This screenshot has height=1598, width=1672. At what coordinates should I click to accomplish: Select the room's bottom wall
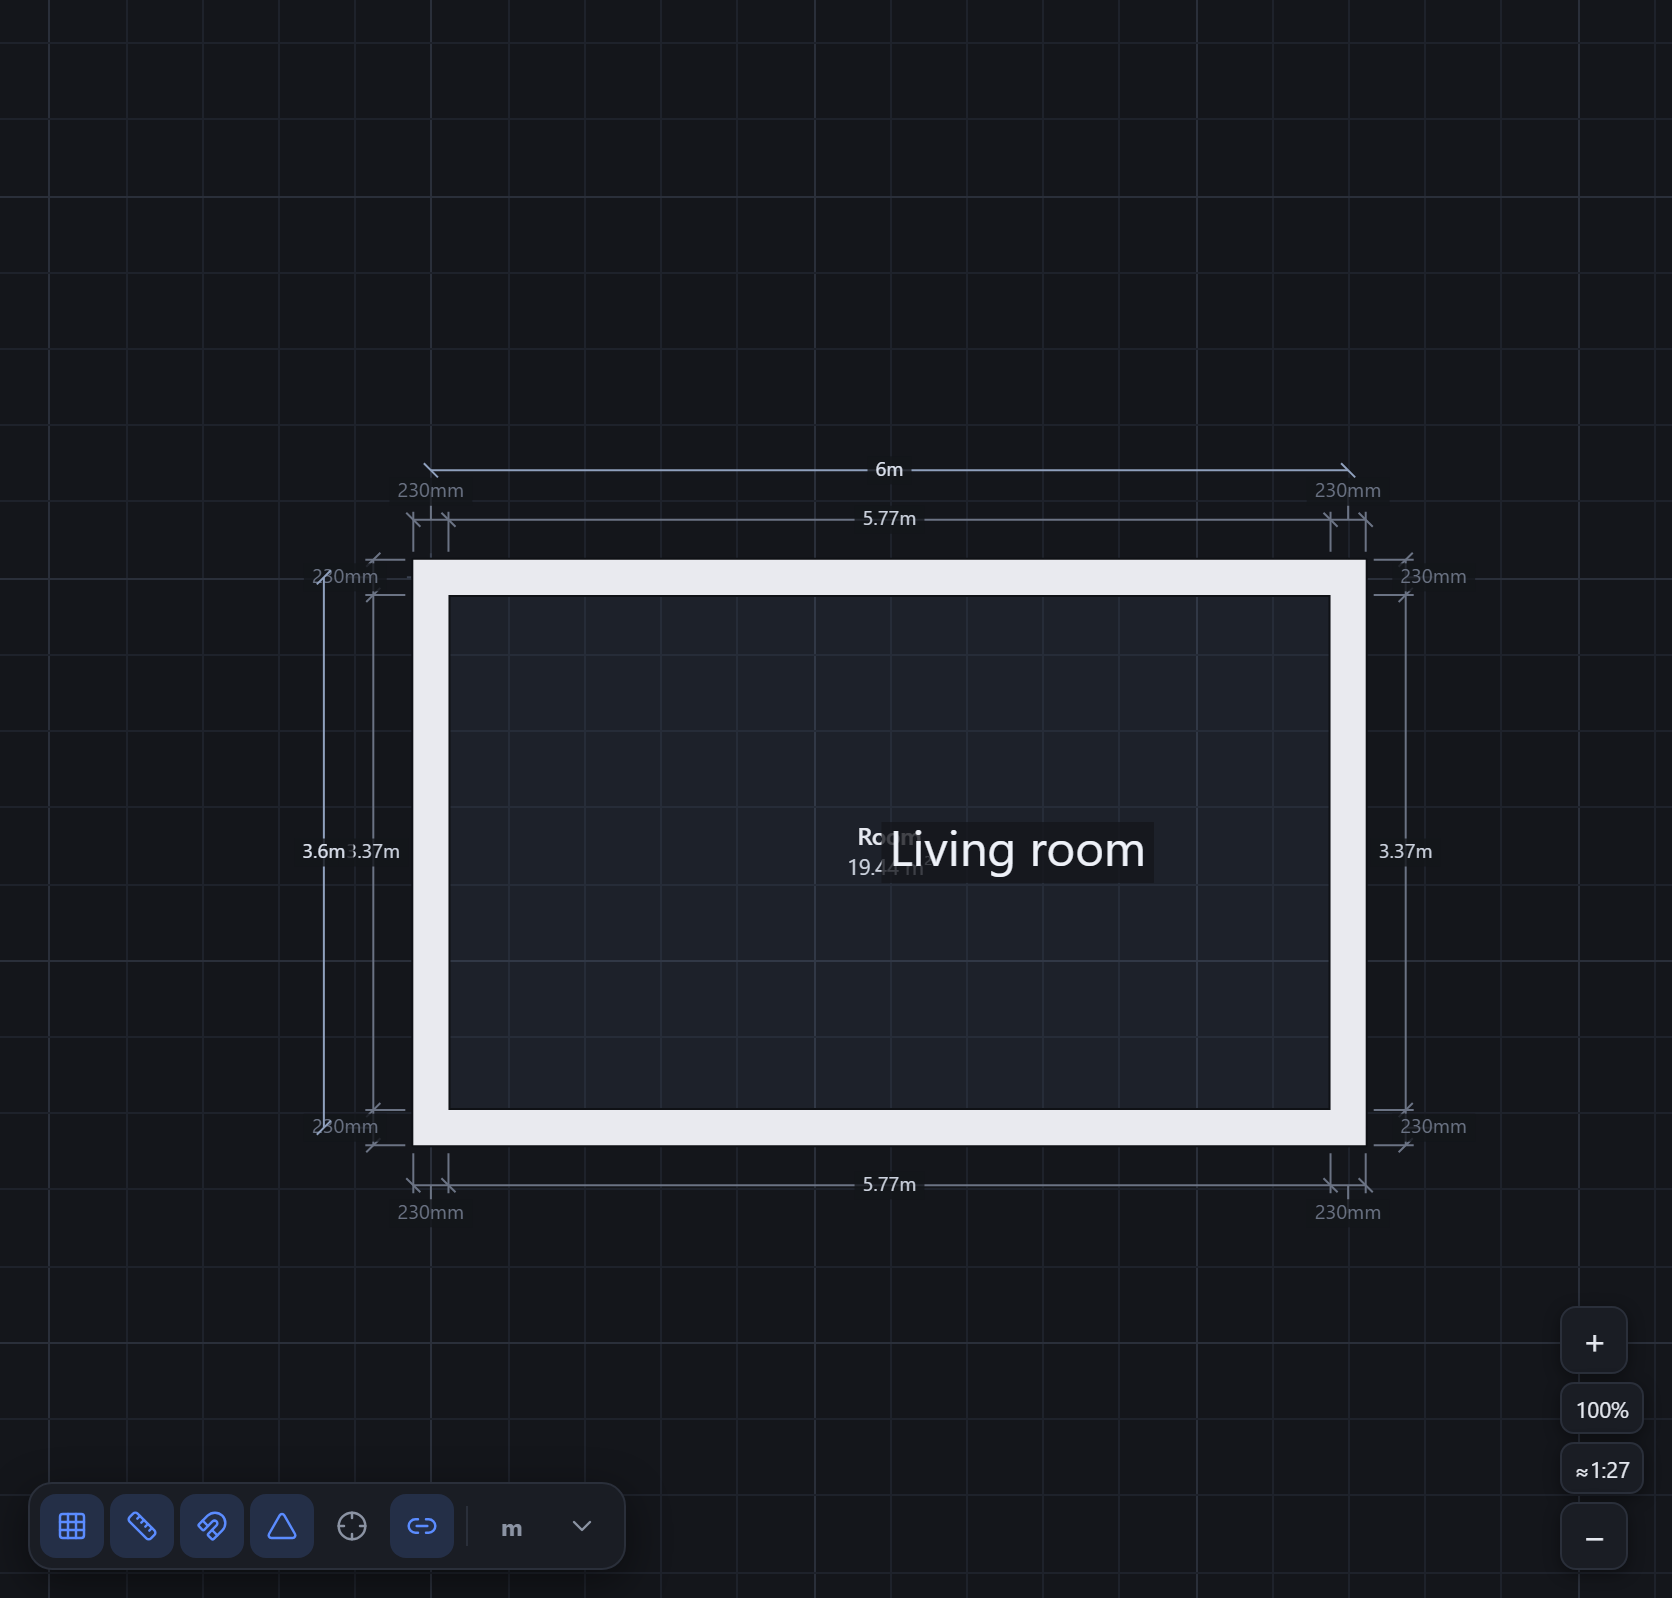click(889, 1127)
